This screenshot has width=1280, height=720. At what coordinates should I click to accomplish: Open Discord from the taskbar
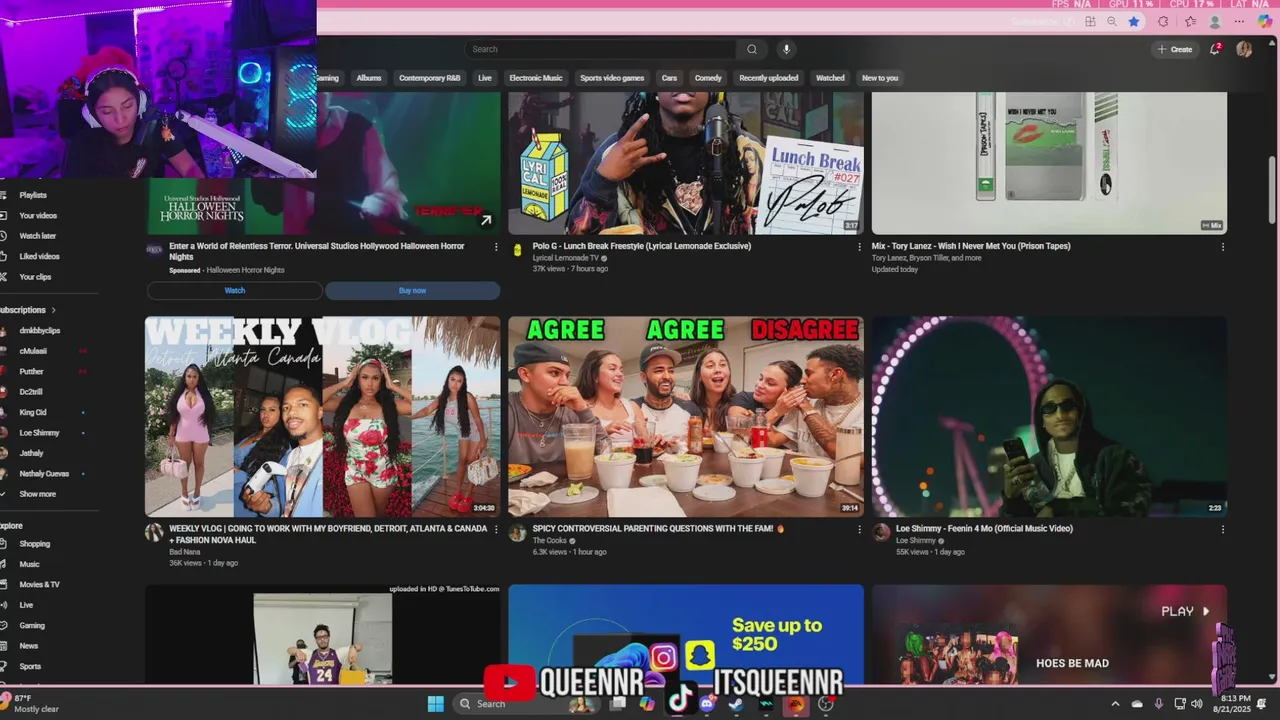click(x=708, y=704)
